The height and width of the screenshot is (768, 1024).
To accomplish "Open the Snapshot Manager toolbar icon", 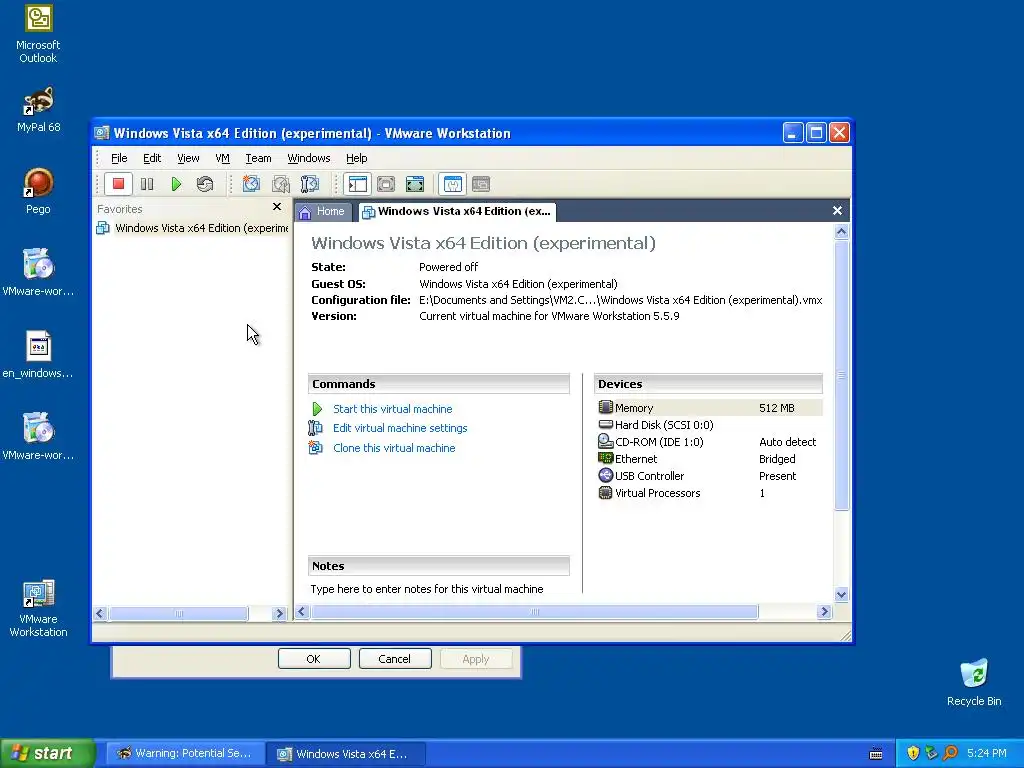I will 310,184.
